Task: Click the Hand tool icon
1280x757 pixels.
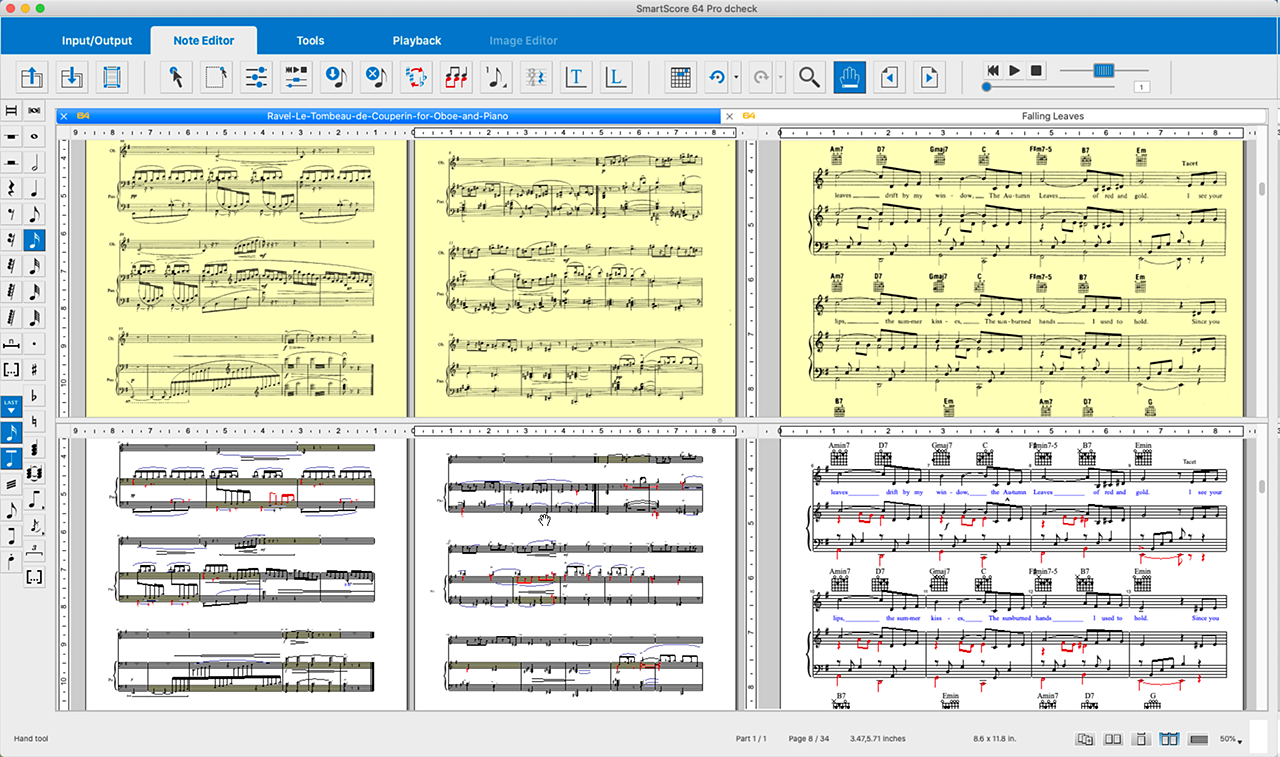Action: pyautogui.click(x=850, y=77)
